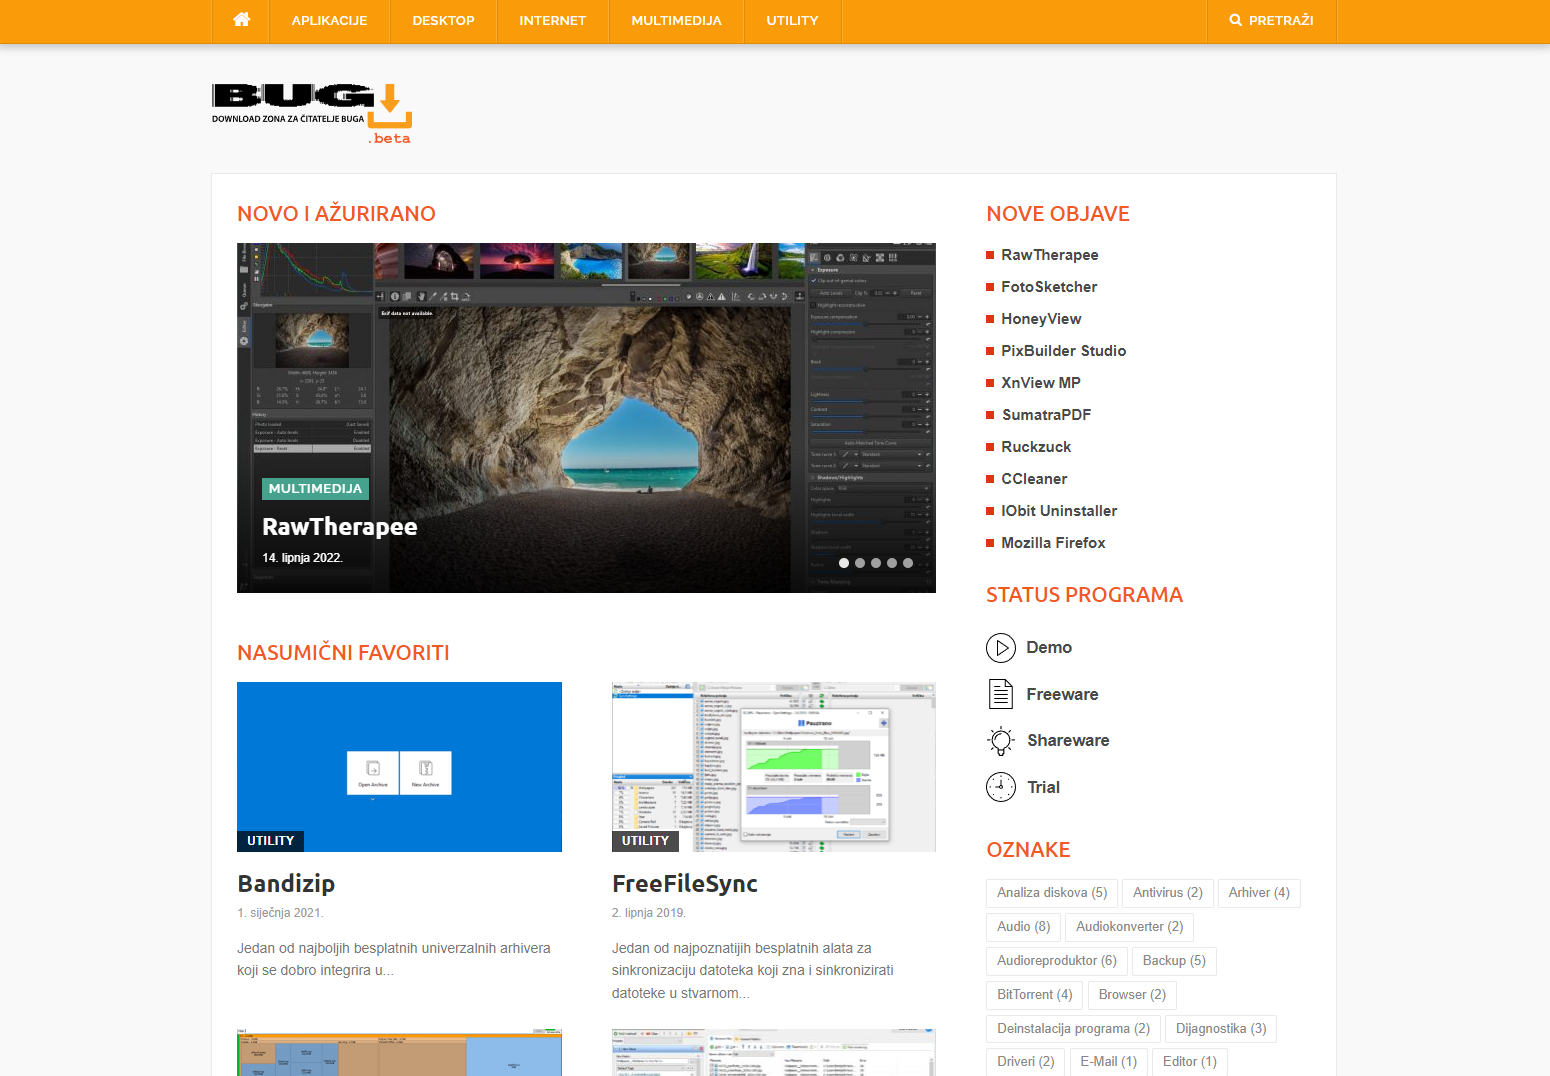Open the APLIKACIJE menu

point(330,21)
